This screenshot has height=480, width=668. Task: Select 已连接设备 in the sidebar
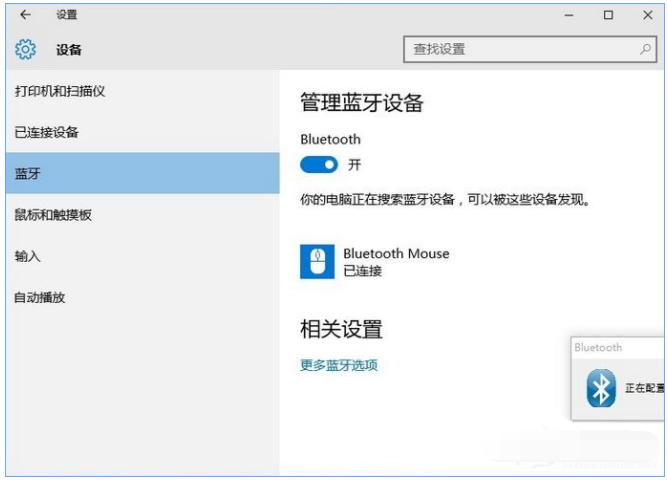(46, 132)
